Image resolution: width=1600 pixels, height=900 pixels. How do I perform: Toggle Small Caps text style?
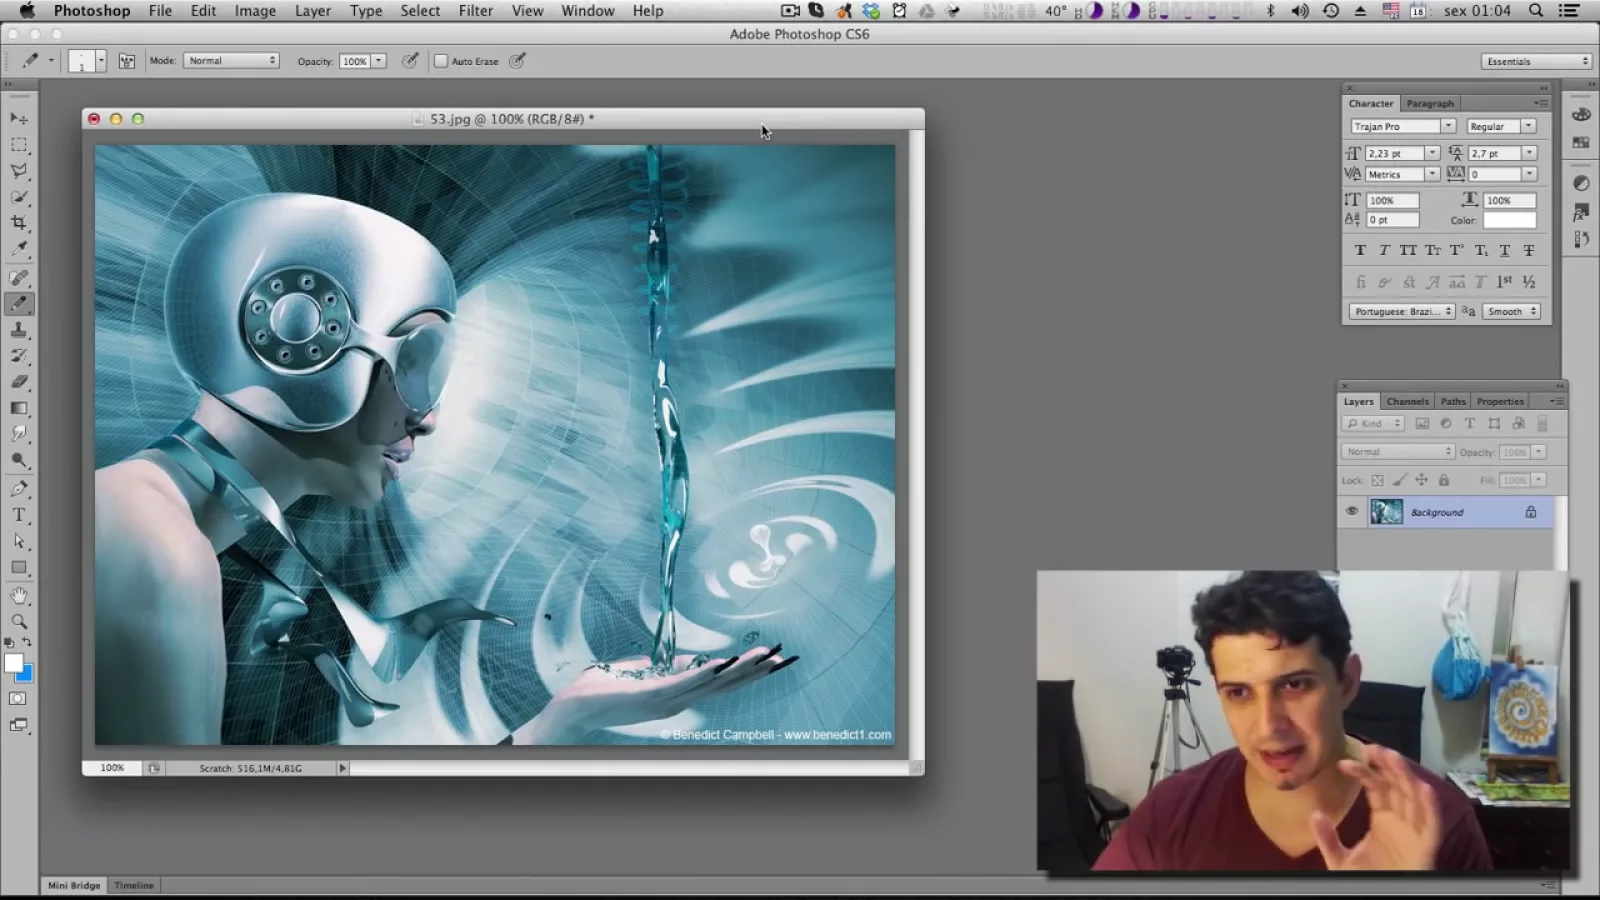tap(1433, 251)
